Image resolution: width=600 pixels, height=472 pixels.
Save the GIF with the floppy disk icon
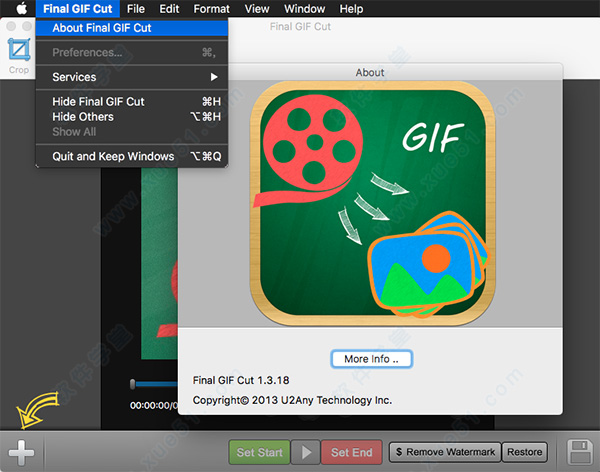581,452
